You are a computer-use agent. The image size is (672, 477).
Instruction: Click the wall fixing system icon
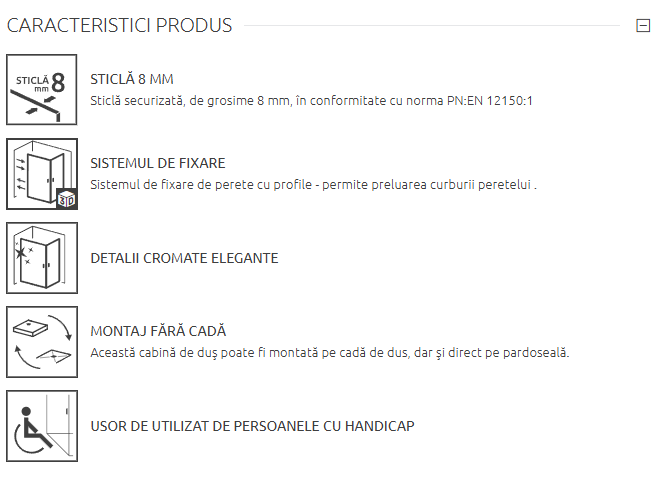[x=42, y=174]
